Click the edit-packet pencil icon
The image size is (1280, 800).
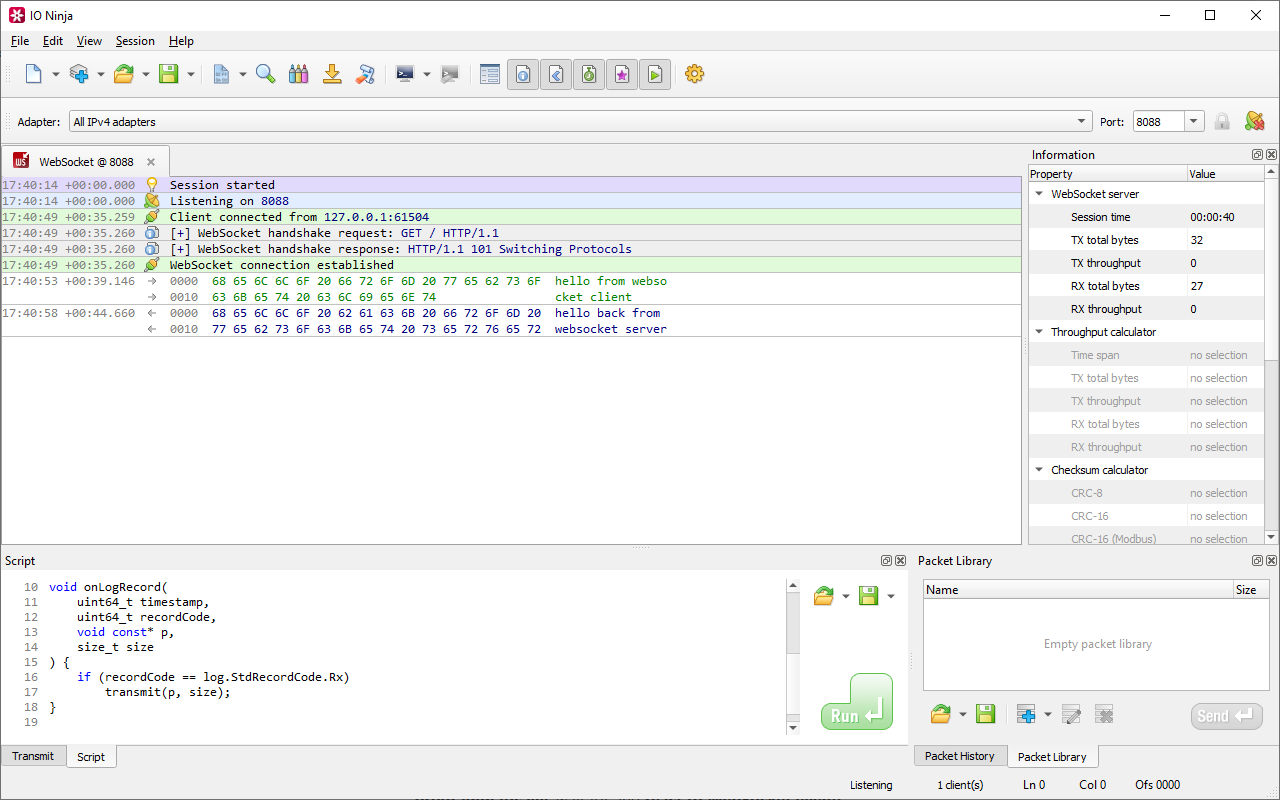1071,714
